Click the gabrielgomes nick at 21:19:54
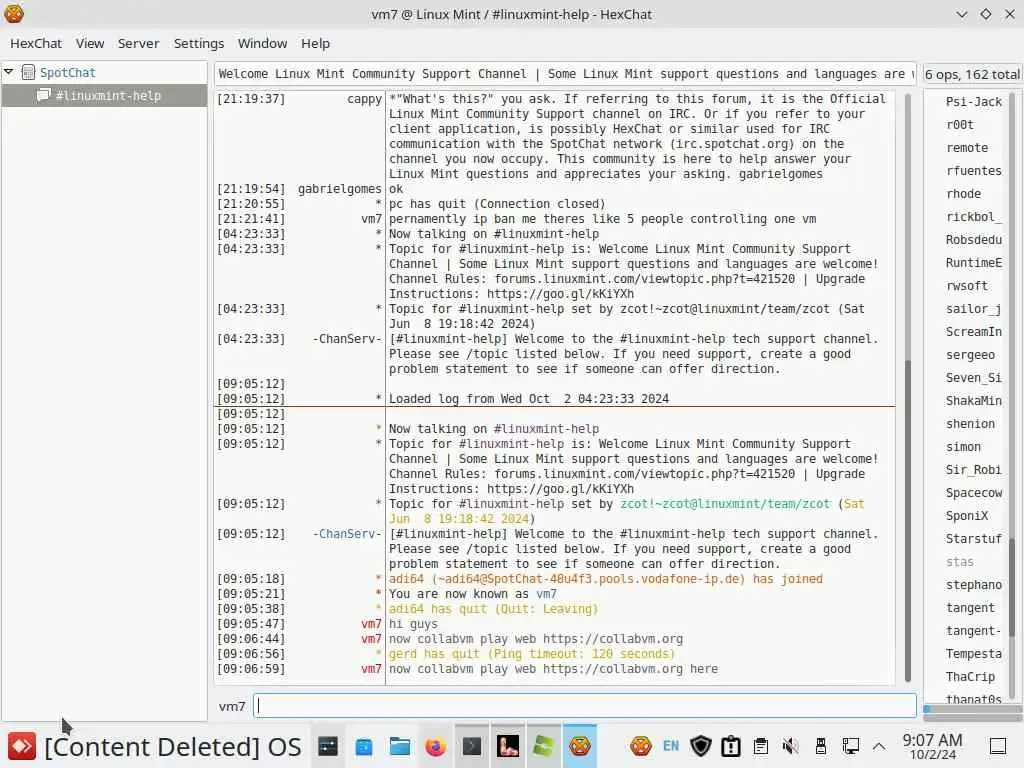Image resolution: width=1024 pixels, height=768 pixels. point(340,189)
